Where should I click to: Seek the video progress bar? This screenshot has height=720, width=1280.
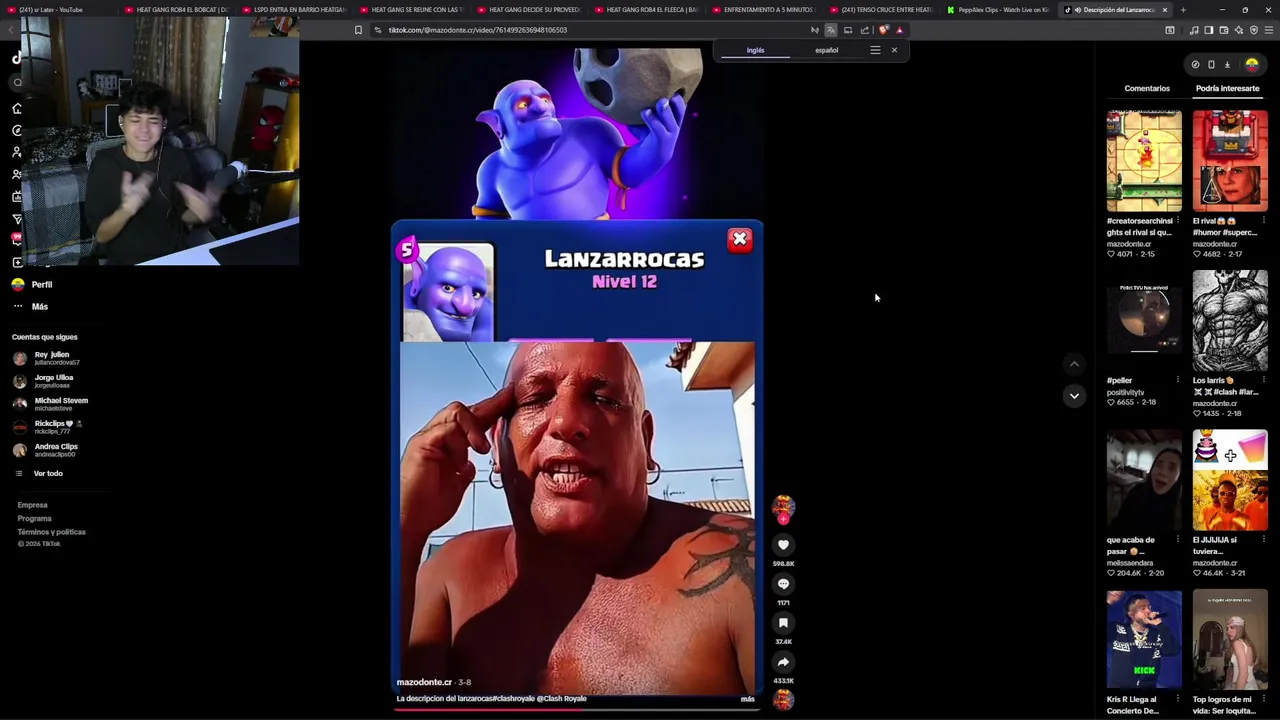point(576,710)
